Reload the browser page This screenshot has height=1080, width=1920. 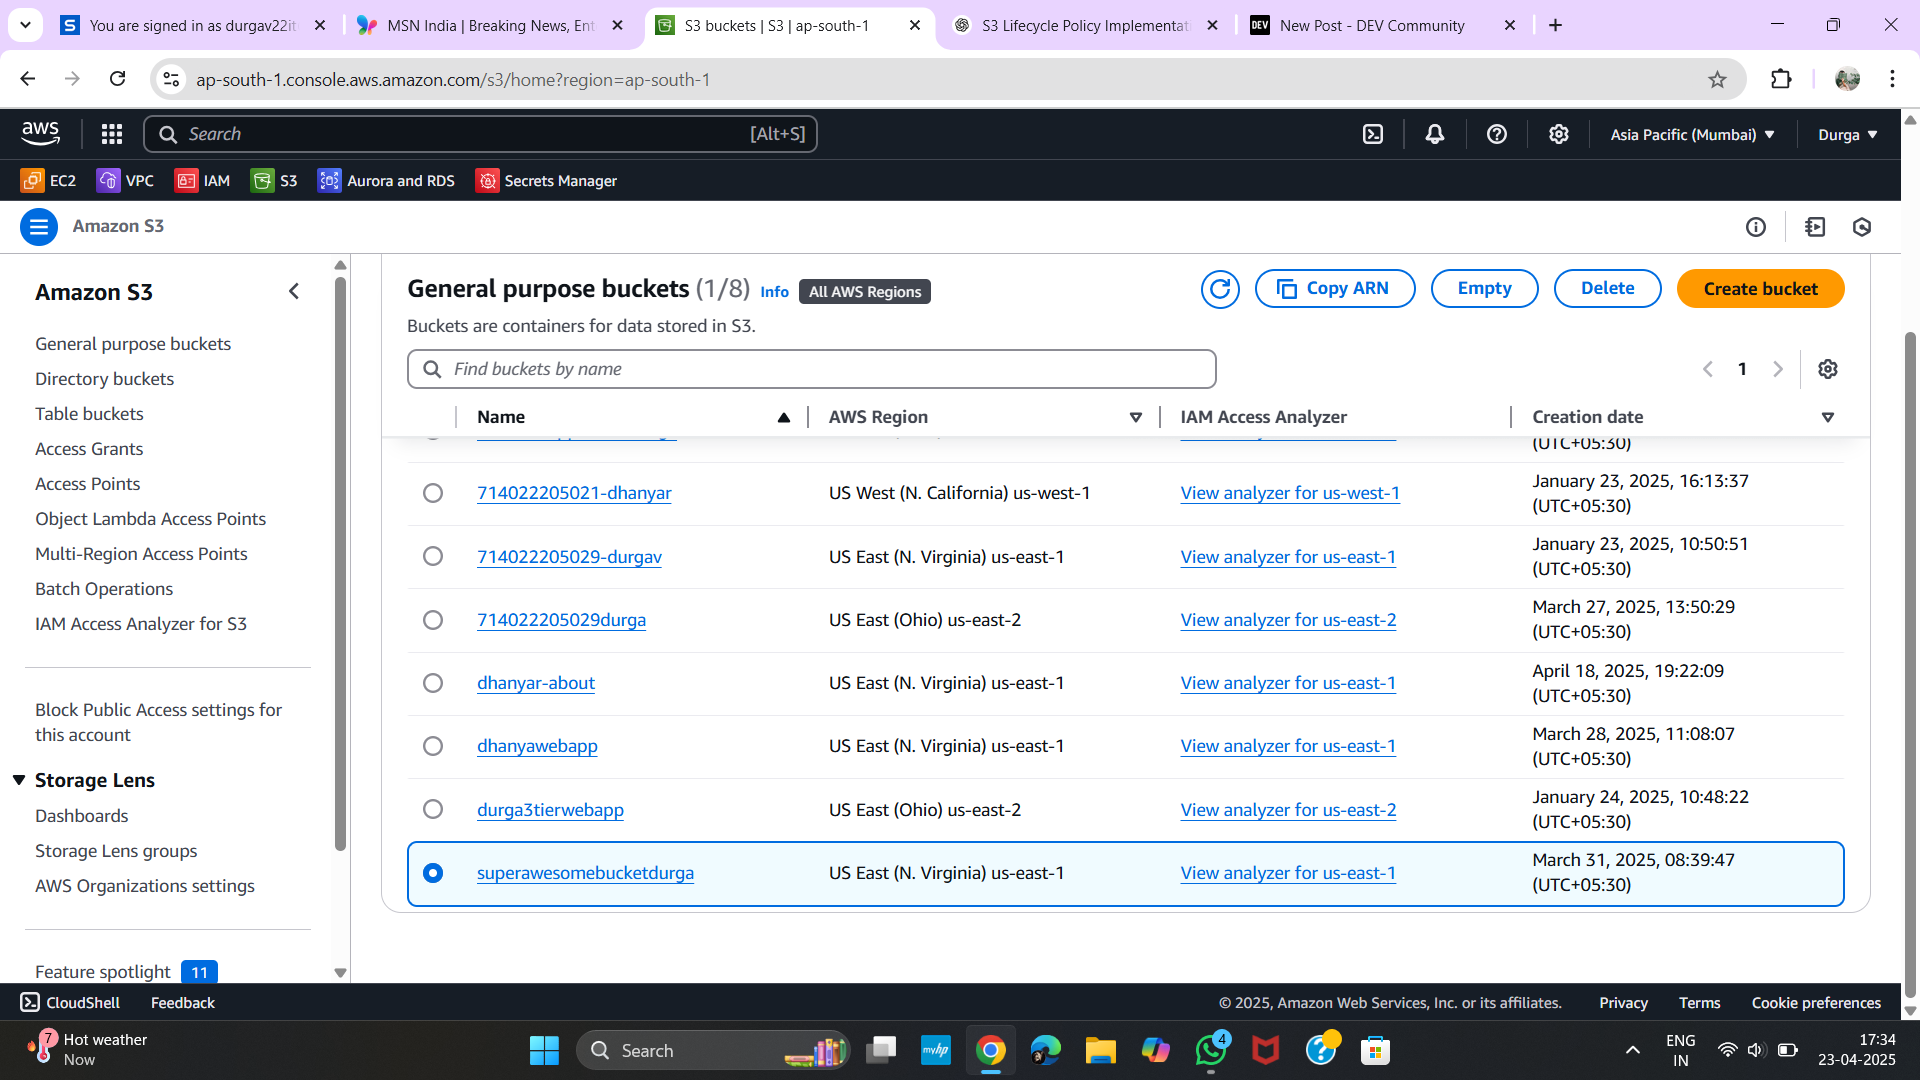pyautogui.click(x=117, y=79)
